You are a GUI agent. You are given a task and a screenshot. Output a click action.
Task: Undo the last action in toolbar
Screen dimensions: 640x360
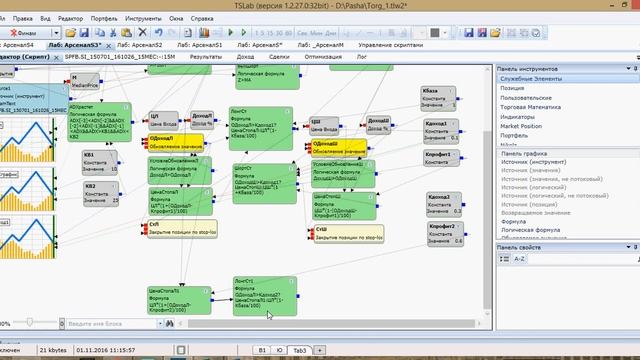[x=158, y=33]
